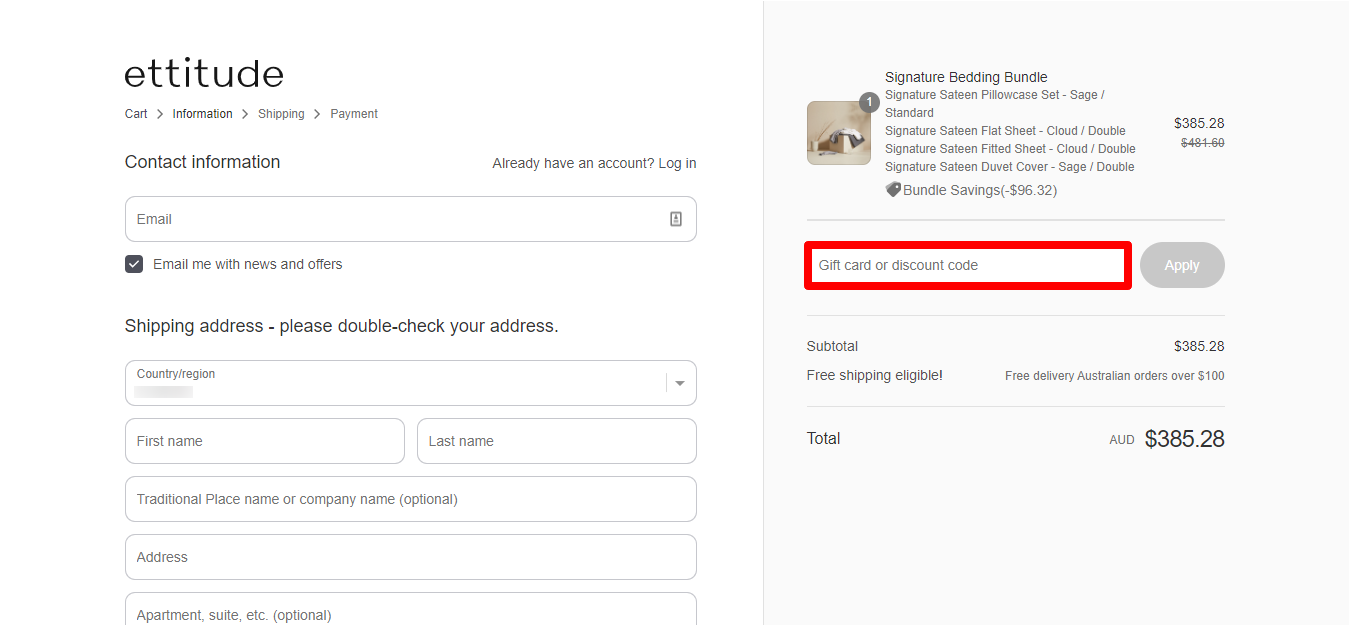Viewport: 1349px width, 625px height.
Task: Click the Log in link
Action: [x=677, y=163]
